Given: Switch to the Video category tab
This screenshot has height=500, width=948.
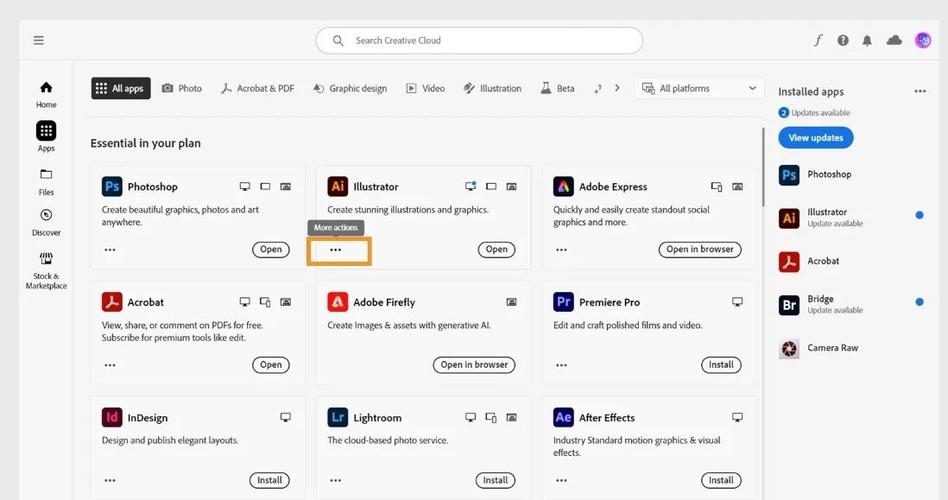Looking at the screenshot, I should pyautogui.click(x=425, y=88).
